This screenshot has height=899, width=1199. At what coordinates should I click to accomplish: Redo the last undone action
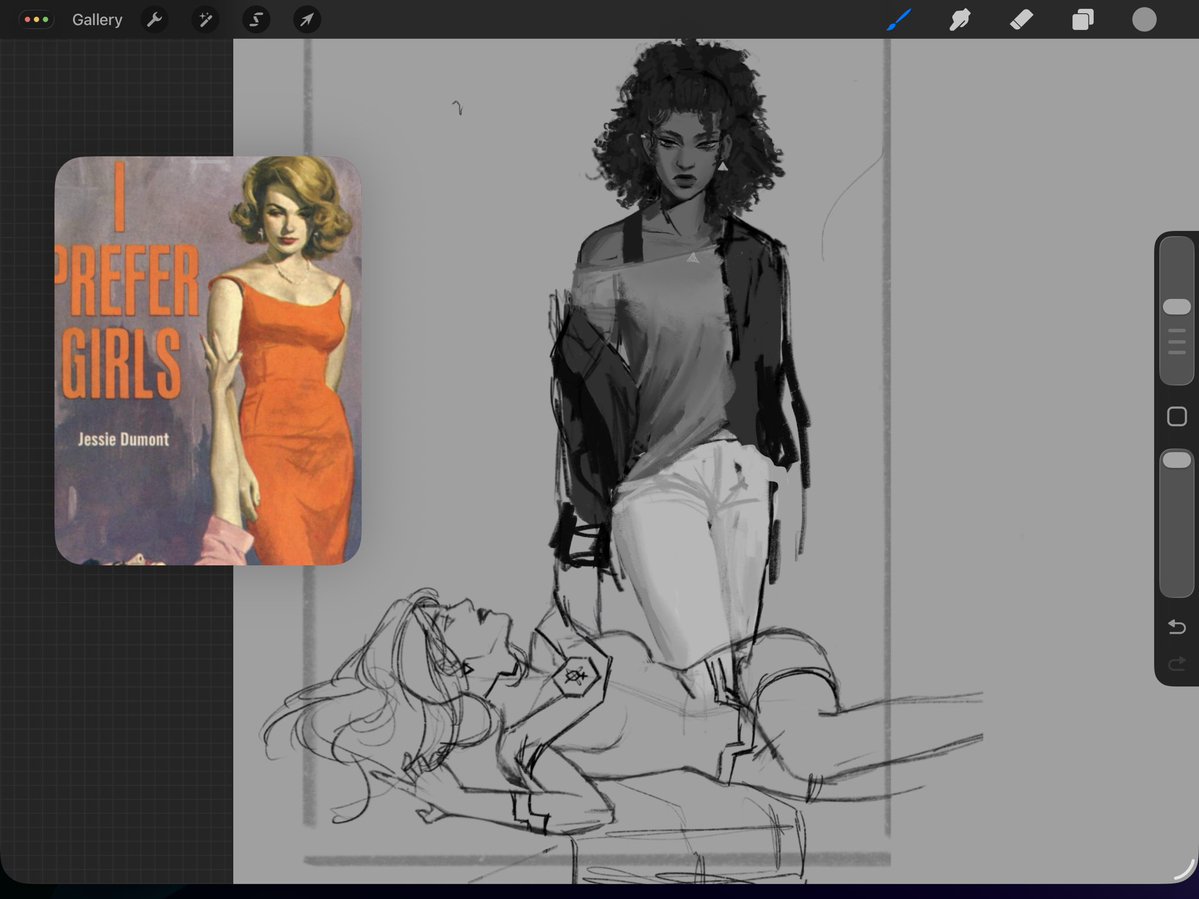tap(1177, 664)
